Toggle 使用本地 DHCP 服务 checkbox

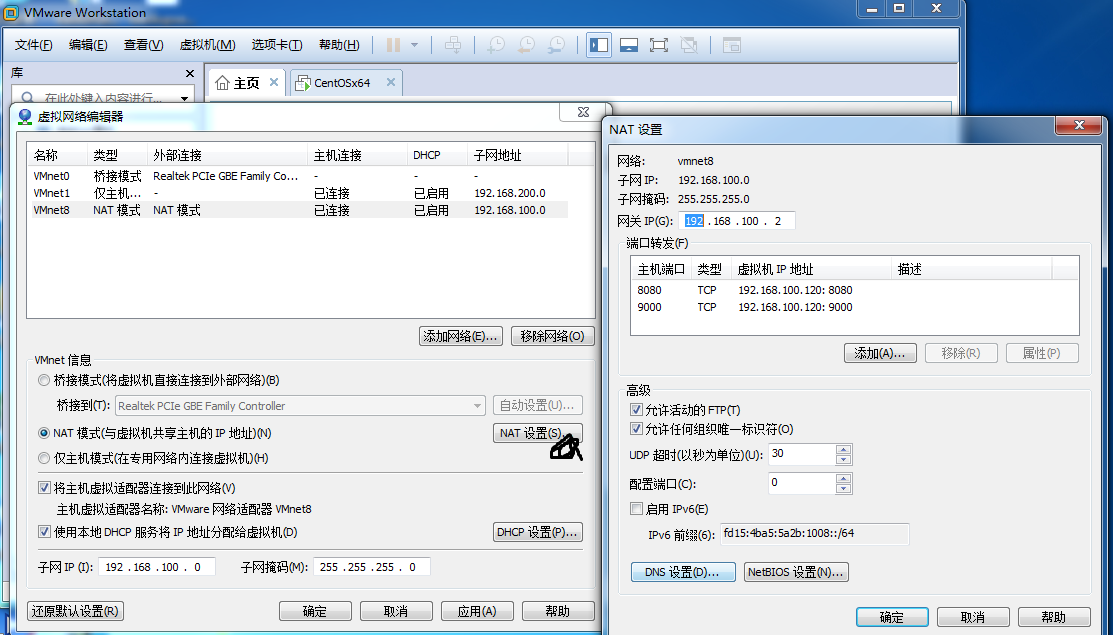(44, 532)
